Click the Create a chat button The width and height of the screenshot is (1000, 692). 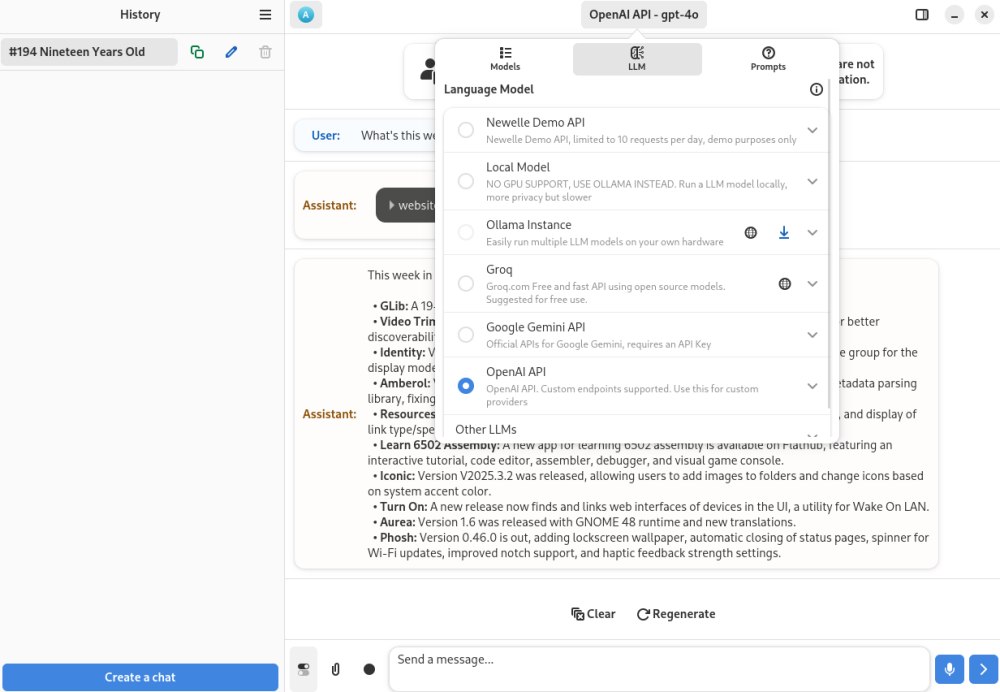(140, 677)
